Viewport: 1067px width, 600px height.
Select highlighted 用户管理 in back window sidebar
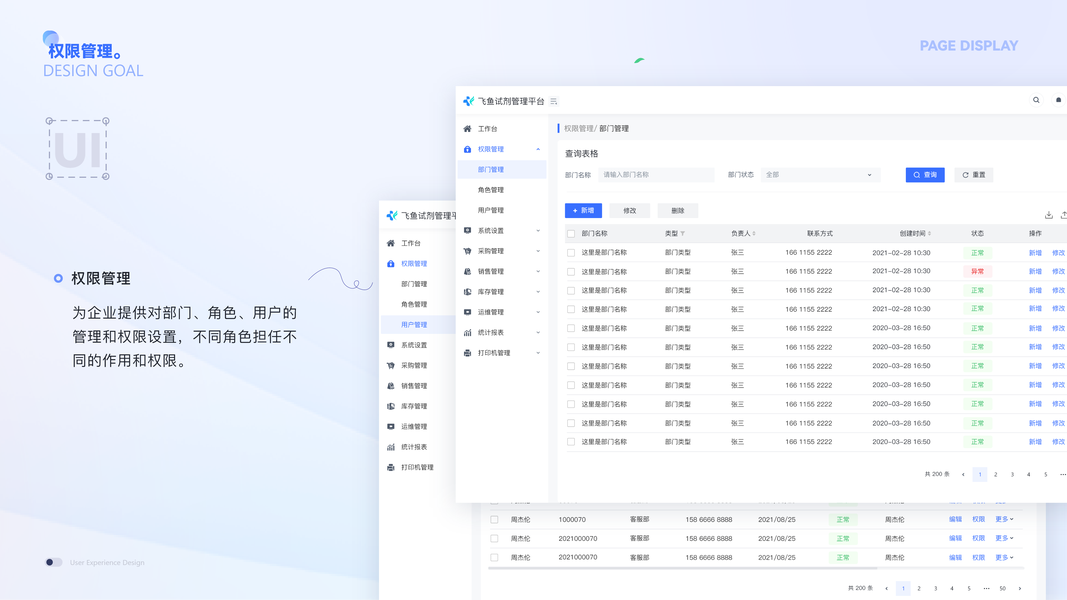click(x=418, y=324)
